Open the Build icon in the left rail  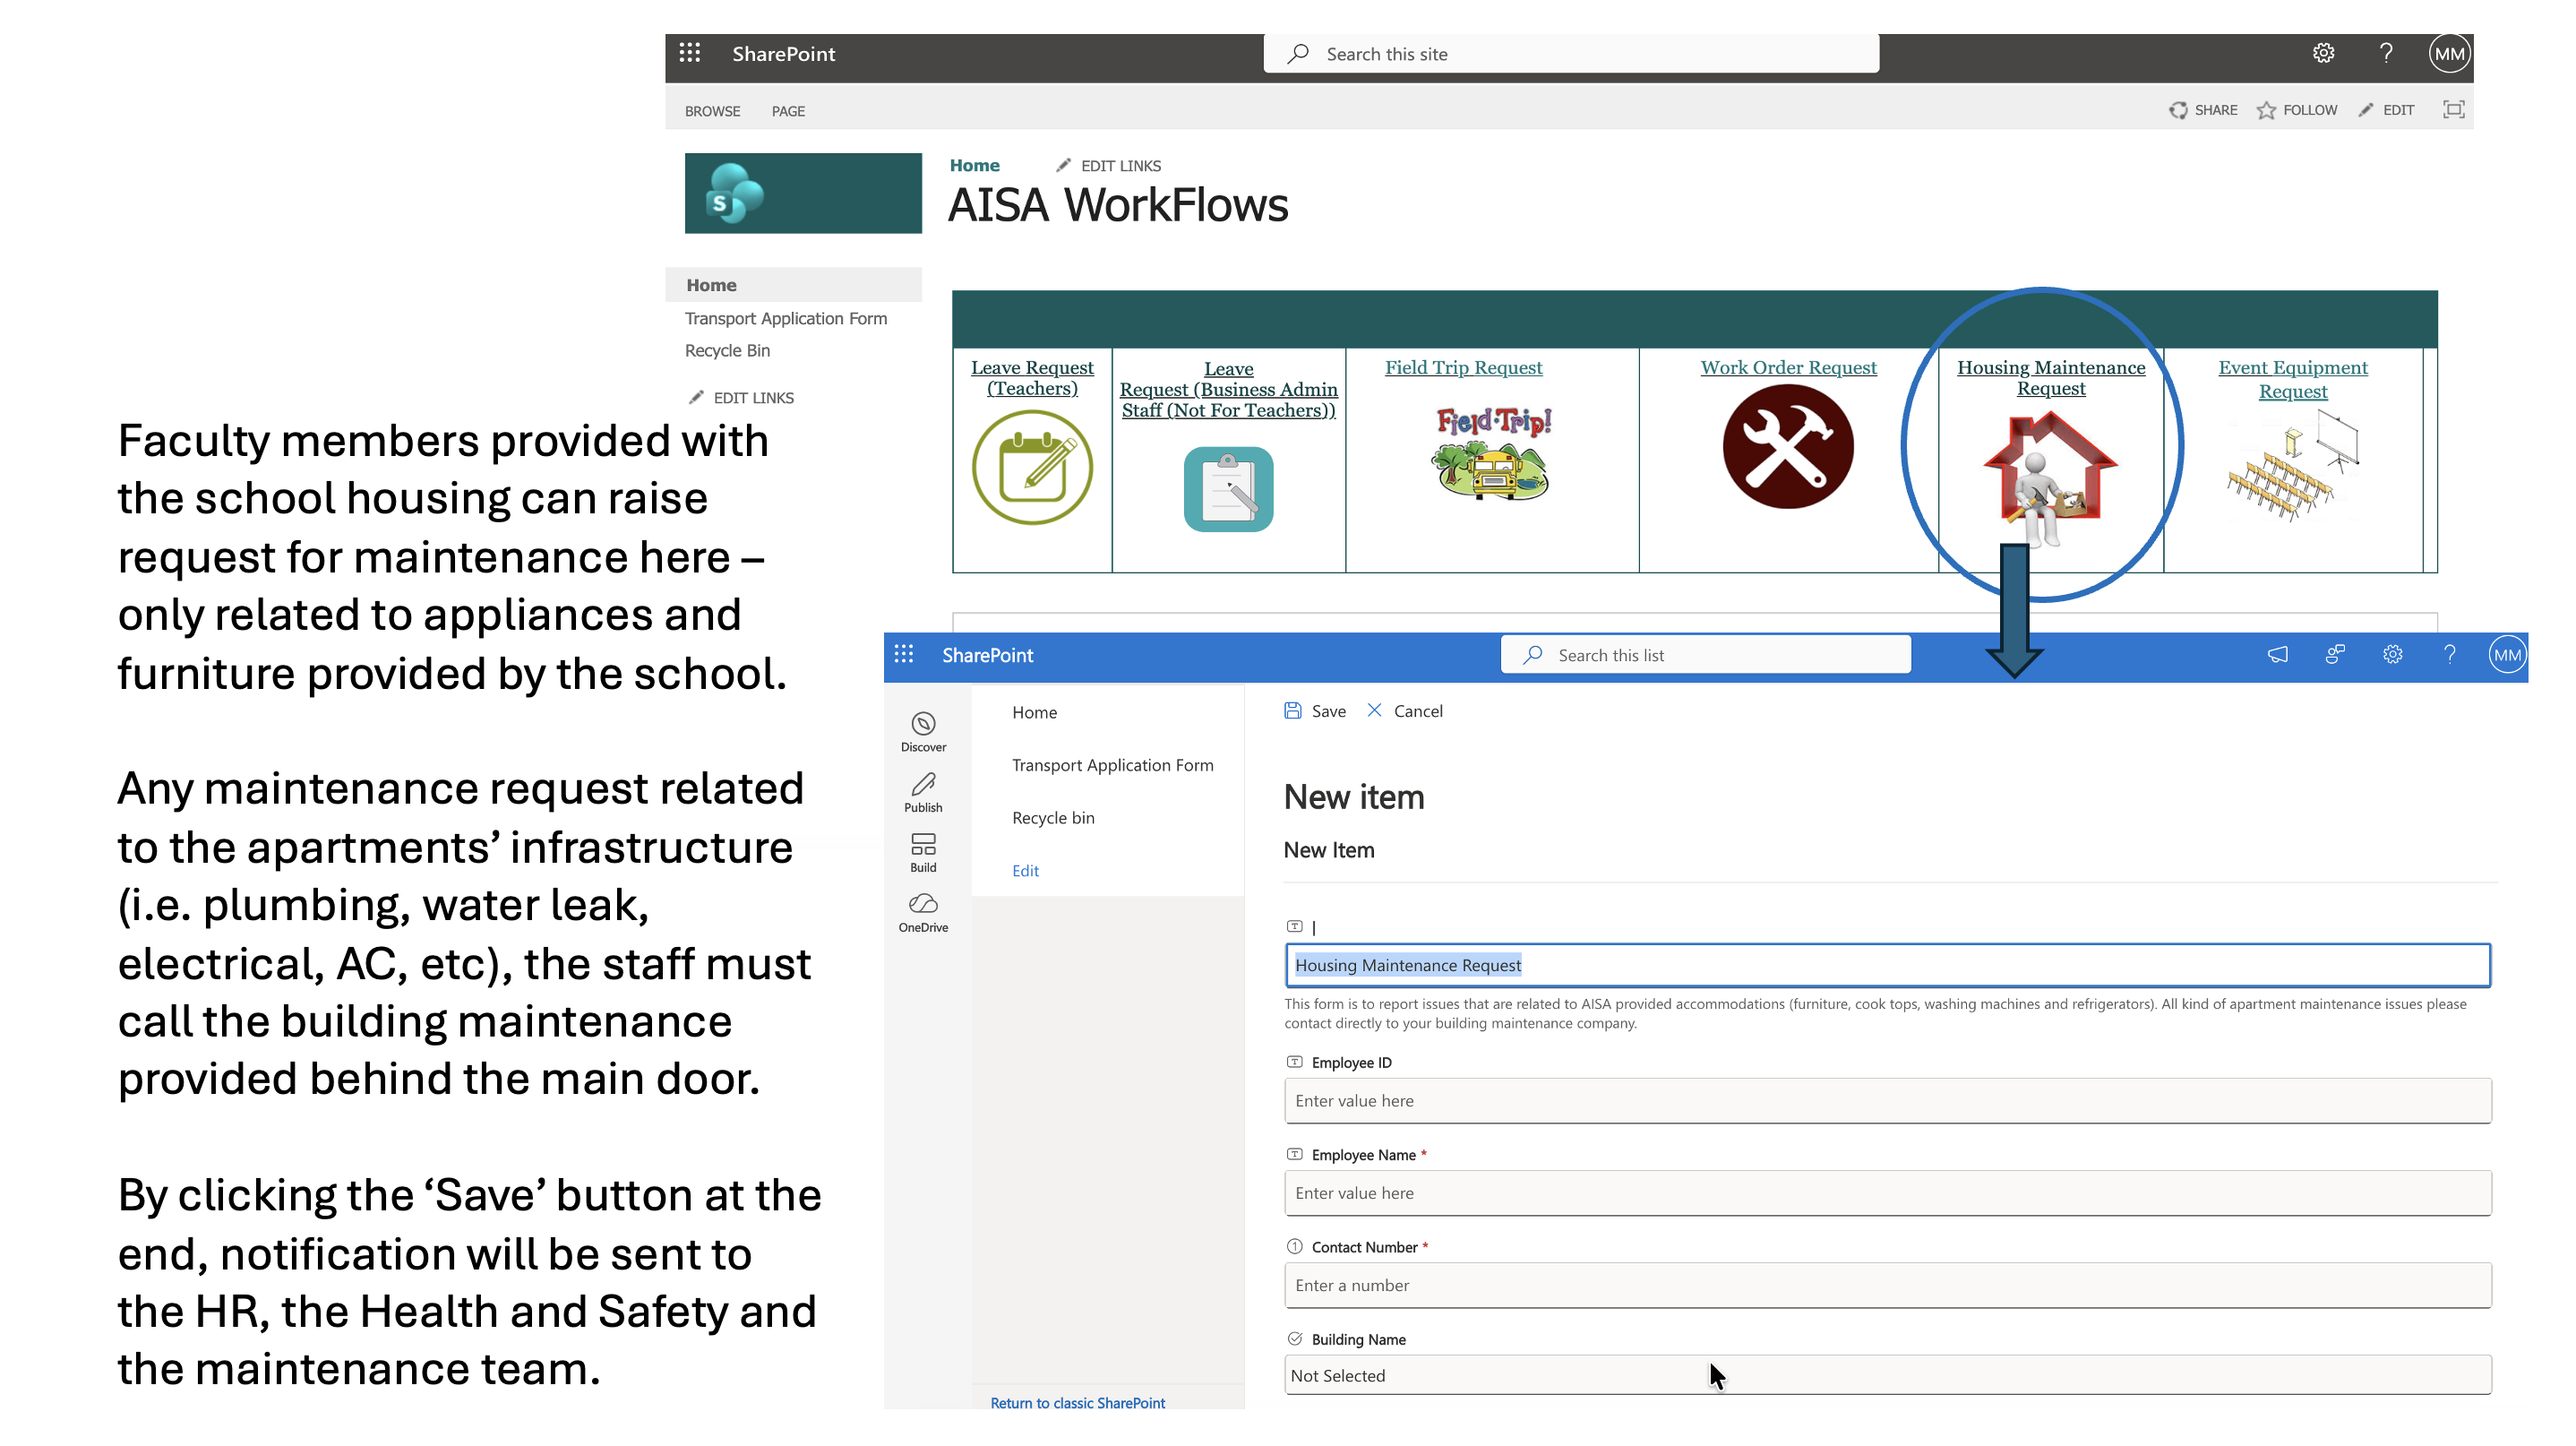pos(923,852)
